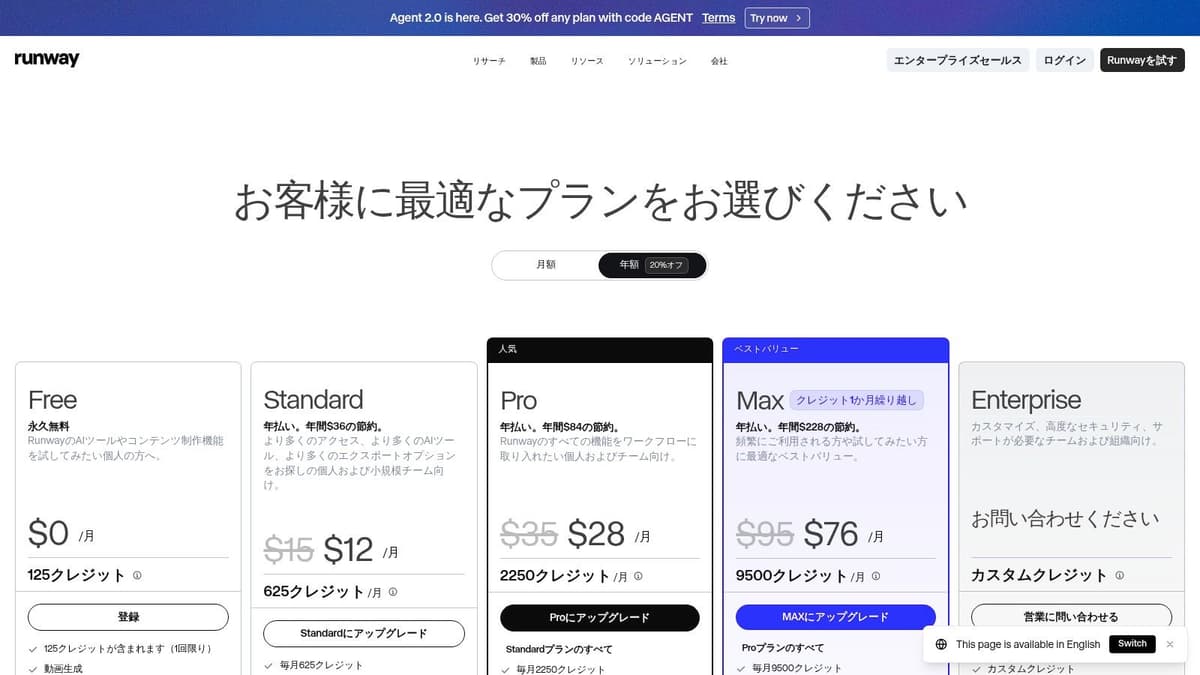Click the 登録 button on Free plan

(x=128, y=617)
